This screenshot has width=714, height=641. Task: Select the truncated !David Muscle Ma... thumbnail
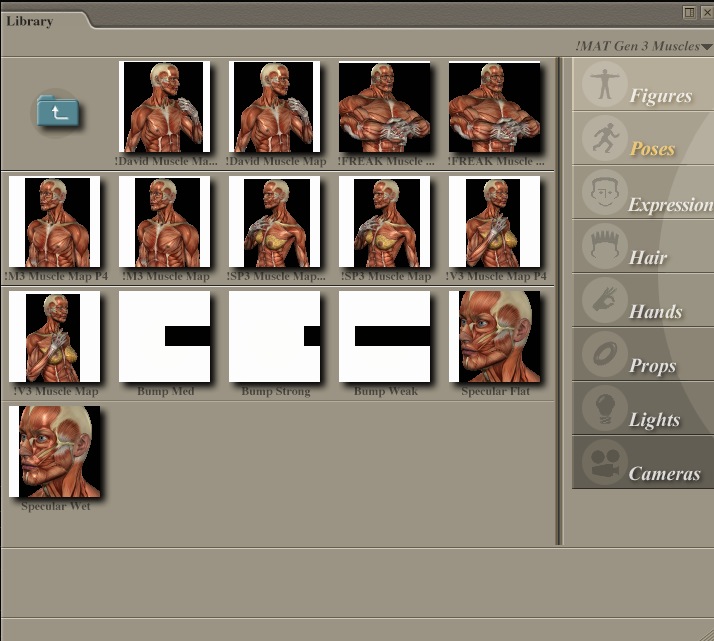[164, 107]
